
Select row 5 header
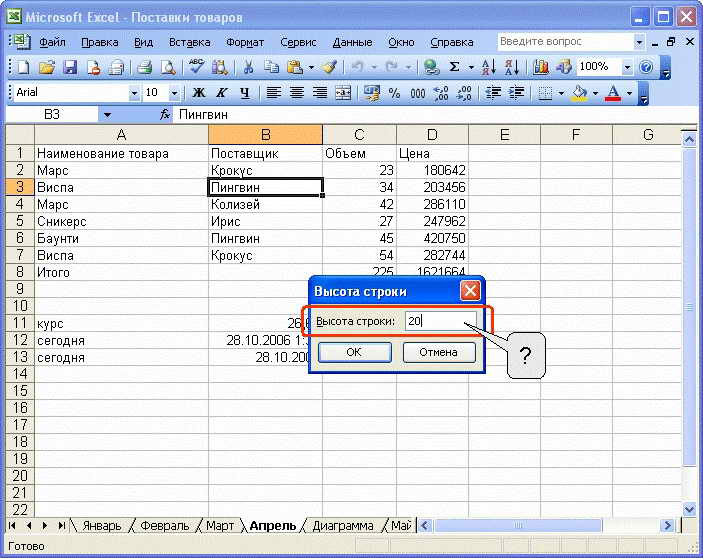[20, 221]
